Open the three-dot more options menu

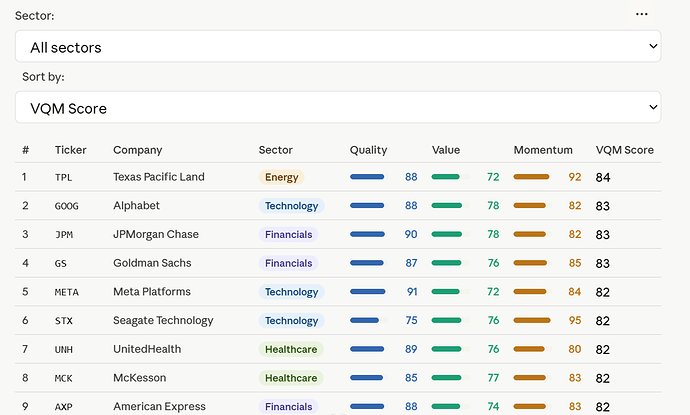point(641,14)
